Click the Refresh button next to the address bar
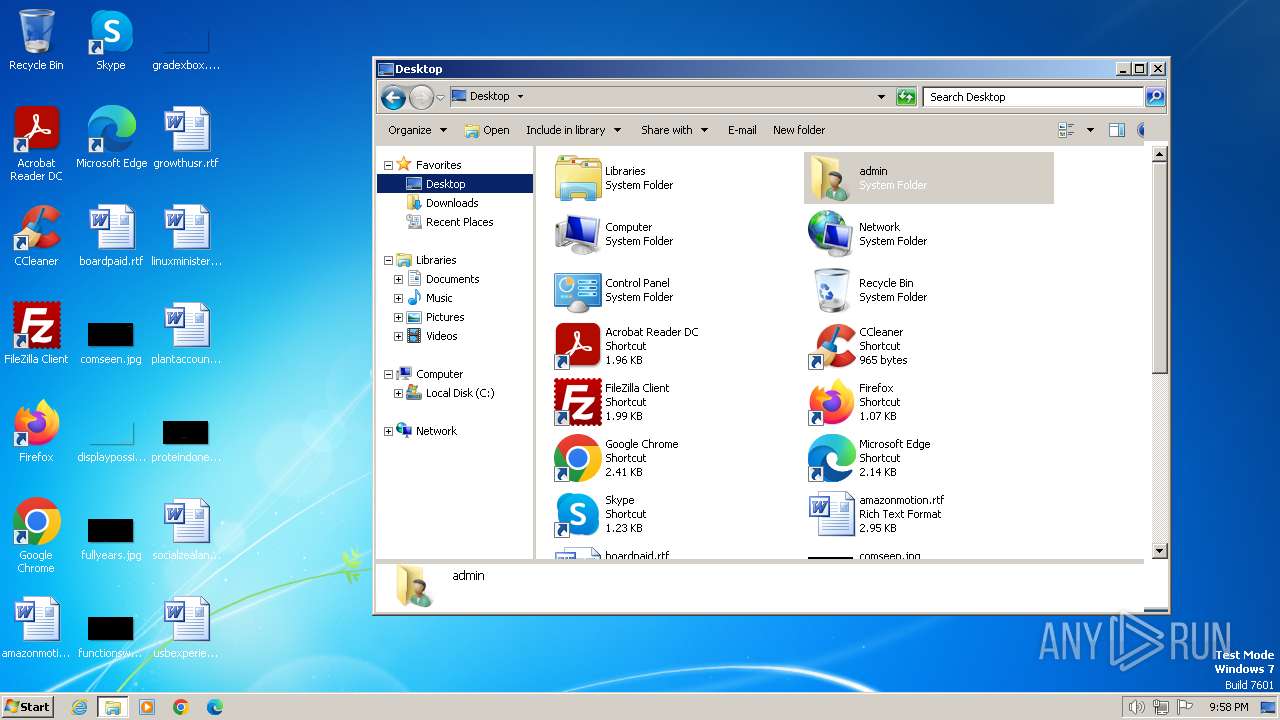Image resolution: width=1280 pixels, height=720 pixels. 906,97
